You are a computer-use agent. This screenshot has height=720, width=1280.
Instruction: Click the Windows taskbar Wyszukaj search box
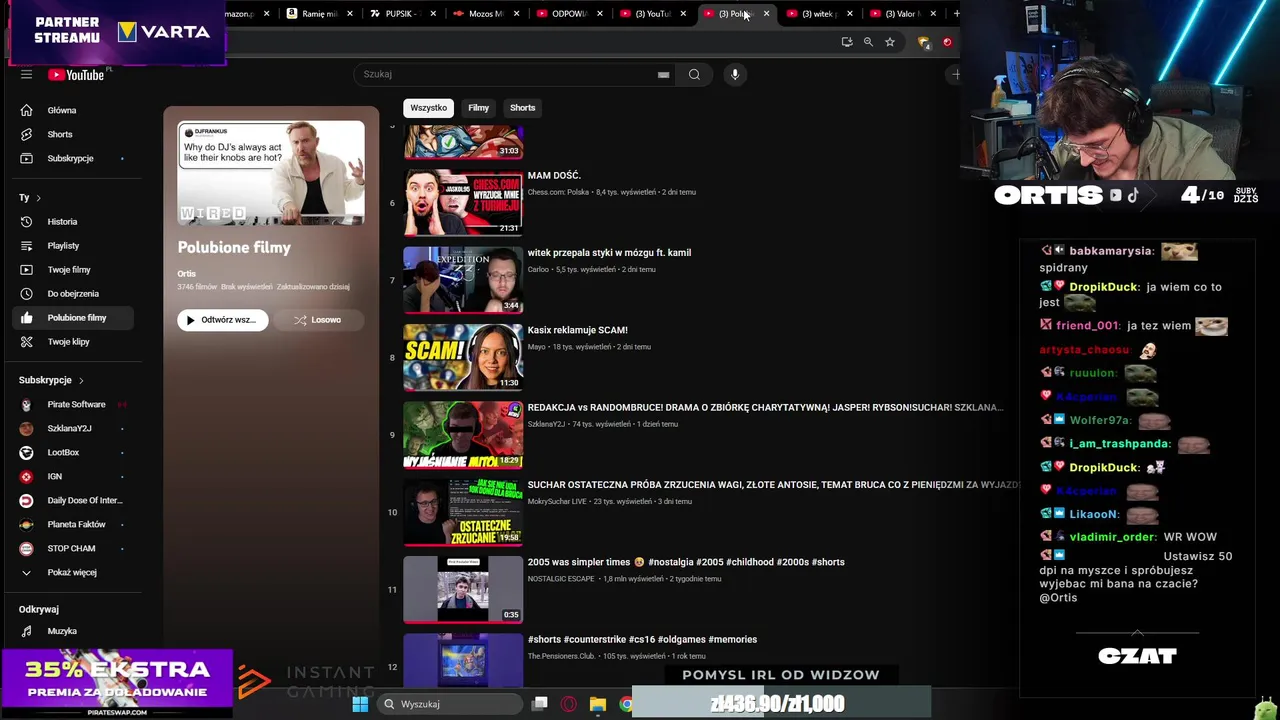[451, 704]
